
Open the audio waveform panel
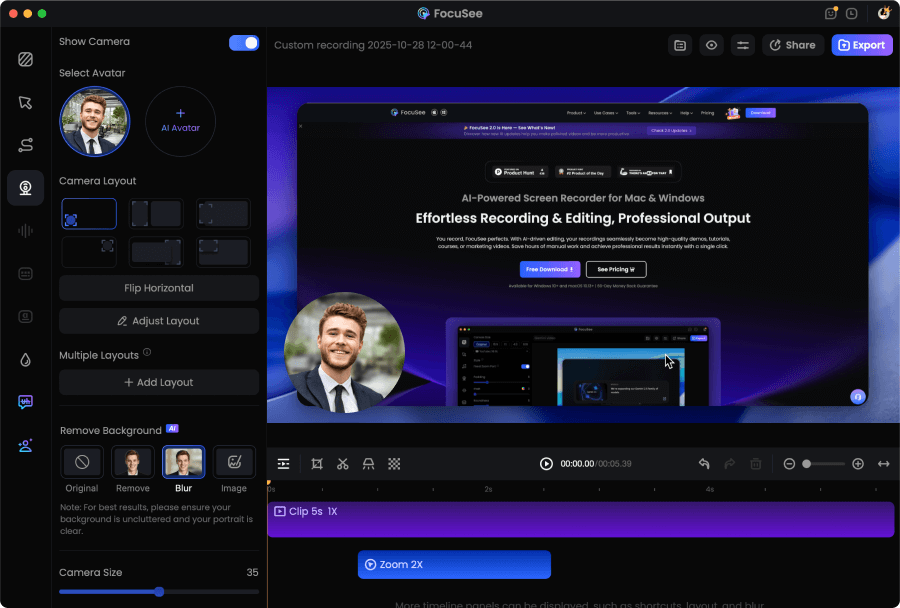(25, 231)
